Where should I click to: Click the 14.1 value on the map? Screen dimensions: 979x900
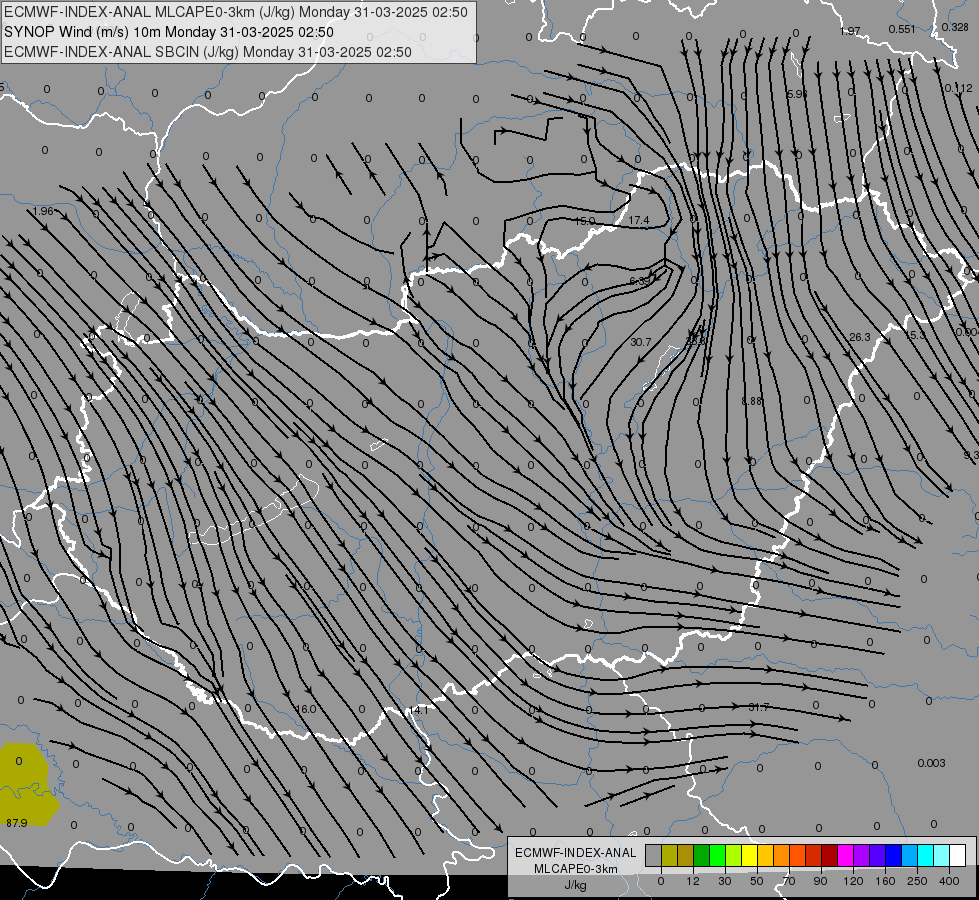pos(418,710)
